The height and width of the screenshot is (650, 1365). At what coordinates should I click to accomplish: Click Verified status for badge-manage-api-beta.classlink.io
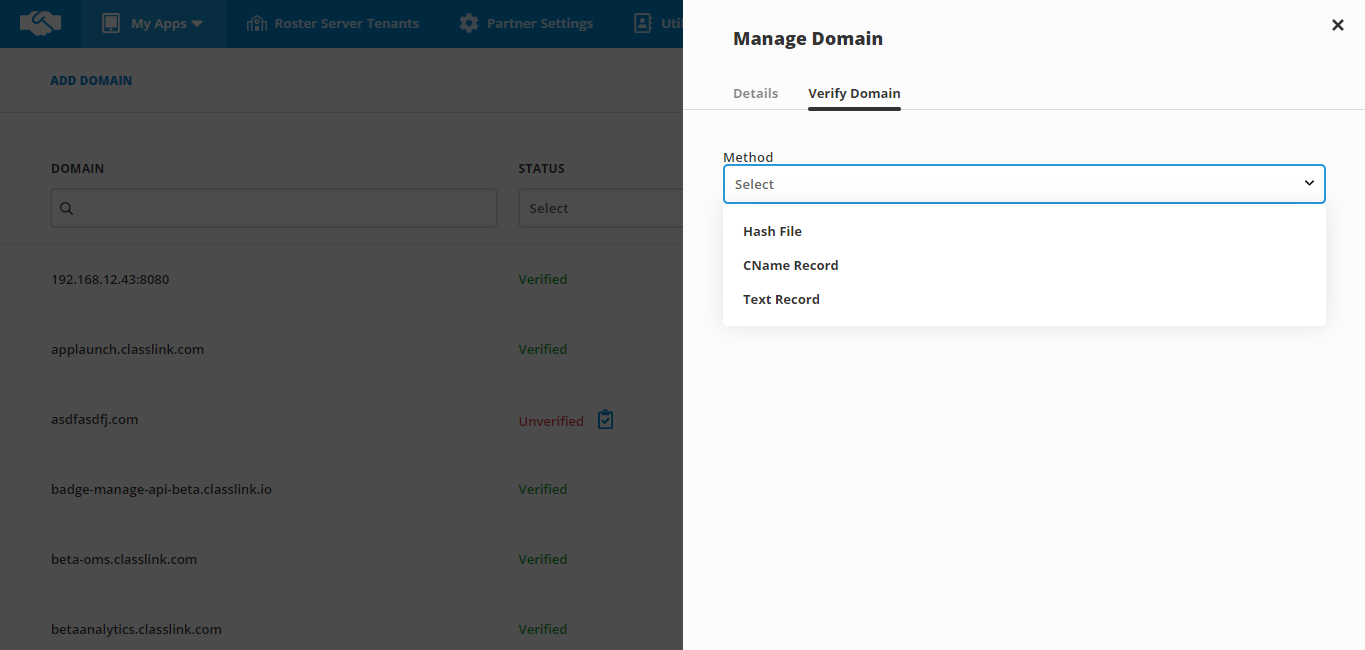[543, 489]
